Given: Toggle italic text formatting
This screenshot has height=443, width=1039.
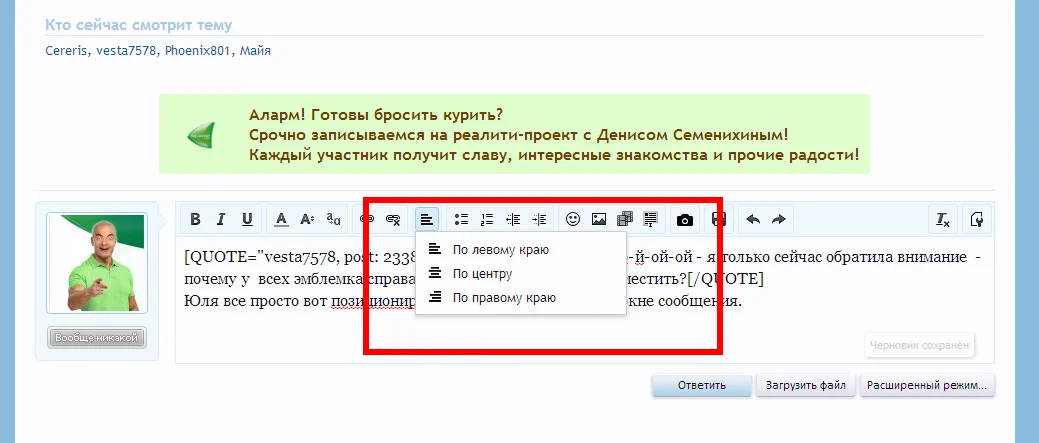Looking at the screenshot, I should pyautogui.click(x=221, y=220).
